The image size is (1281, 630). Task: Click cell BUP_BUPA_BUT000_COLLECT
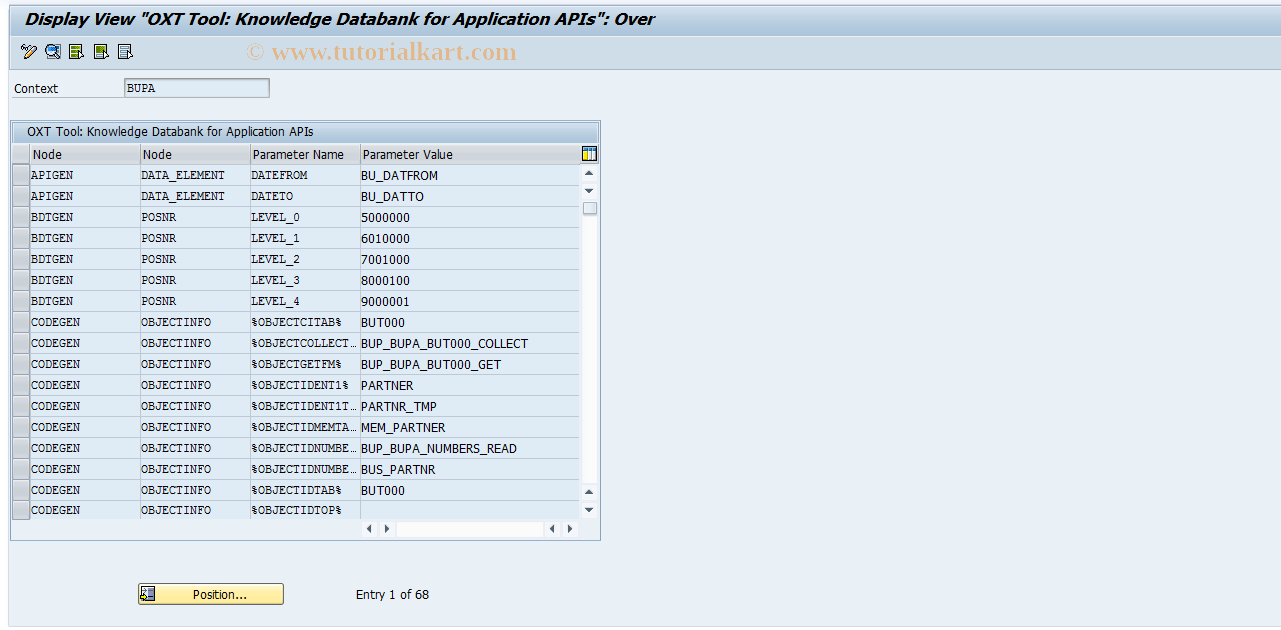469,343
